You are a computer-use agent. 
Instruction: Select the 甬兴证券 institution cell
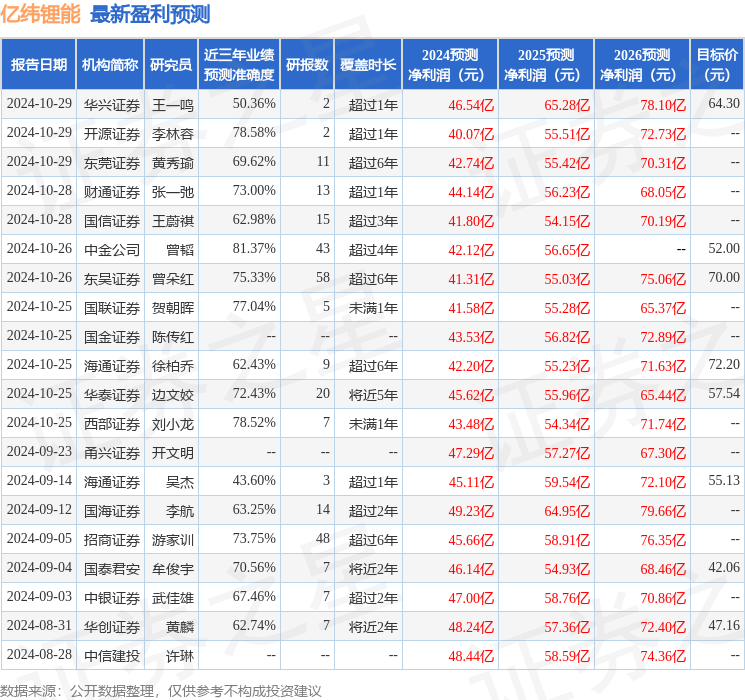(x=112, y=453)
